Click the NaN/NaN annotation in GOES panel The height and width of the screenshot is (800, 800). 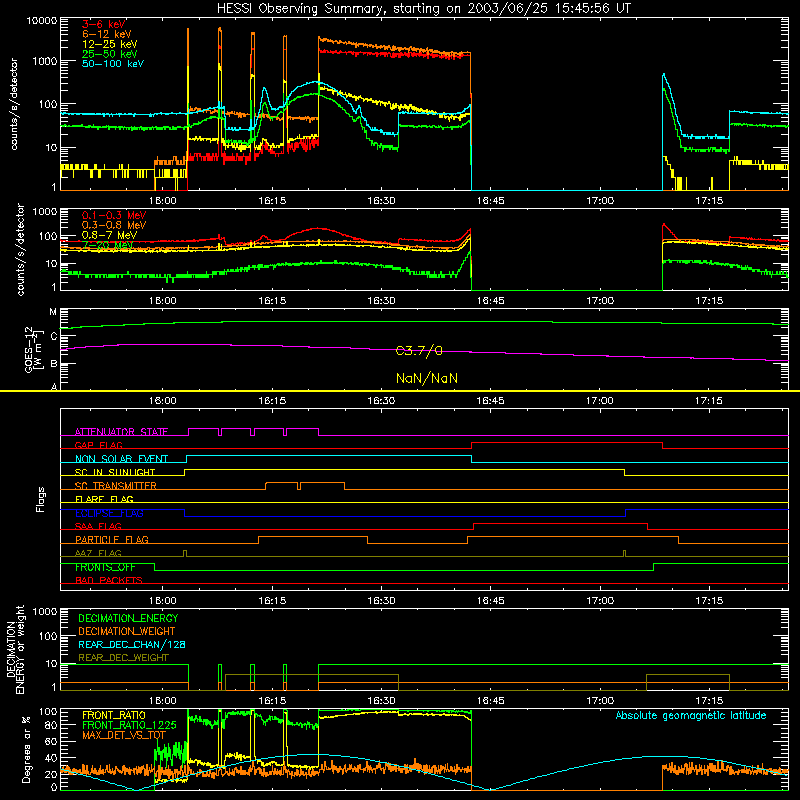click(427, 378)
